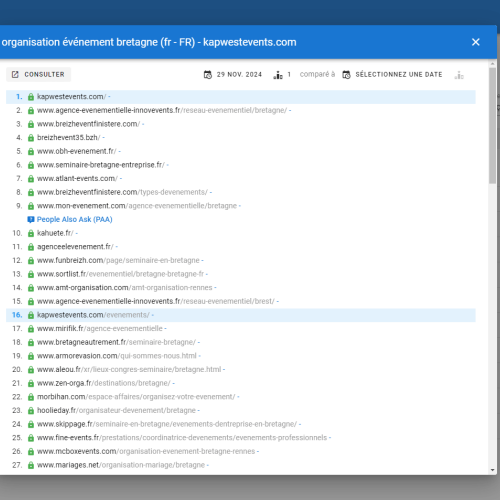Open www.mon-evenement.com agence-evenementielle result
The height and width of the screenshot is (500, 500).
point(137,206)
